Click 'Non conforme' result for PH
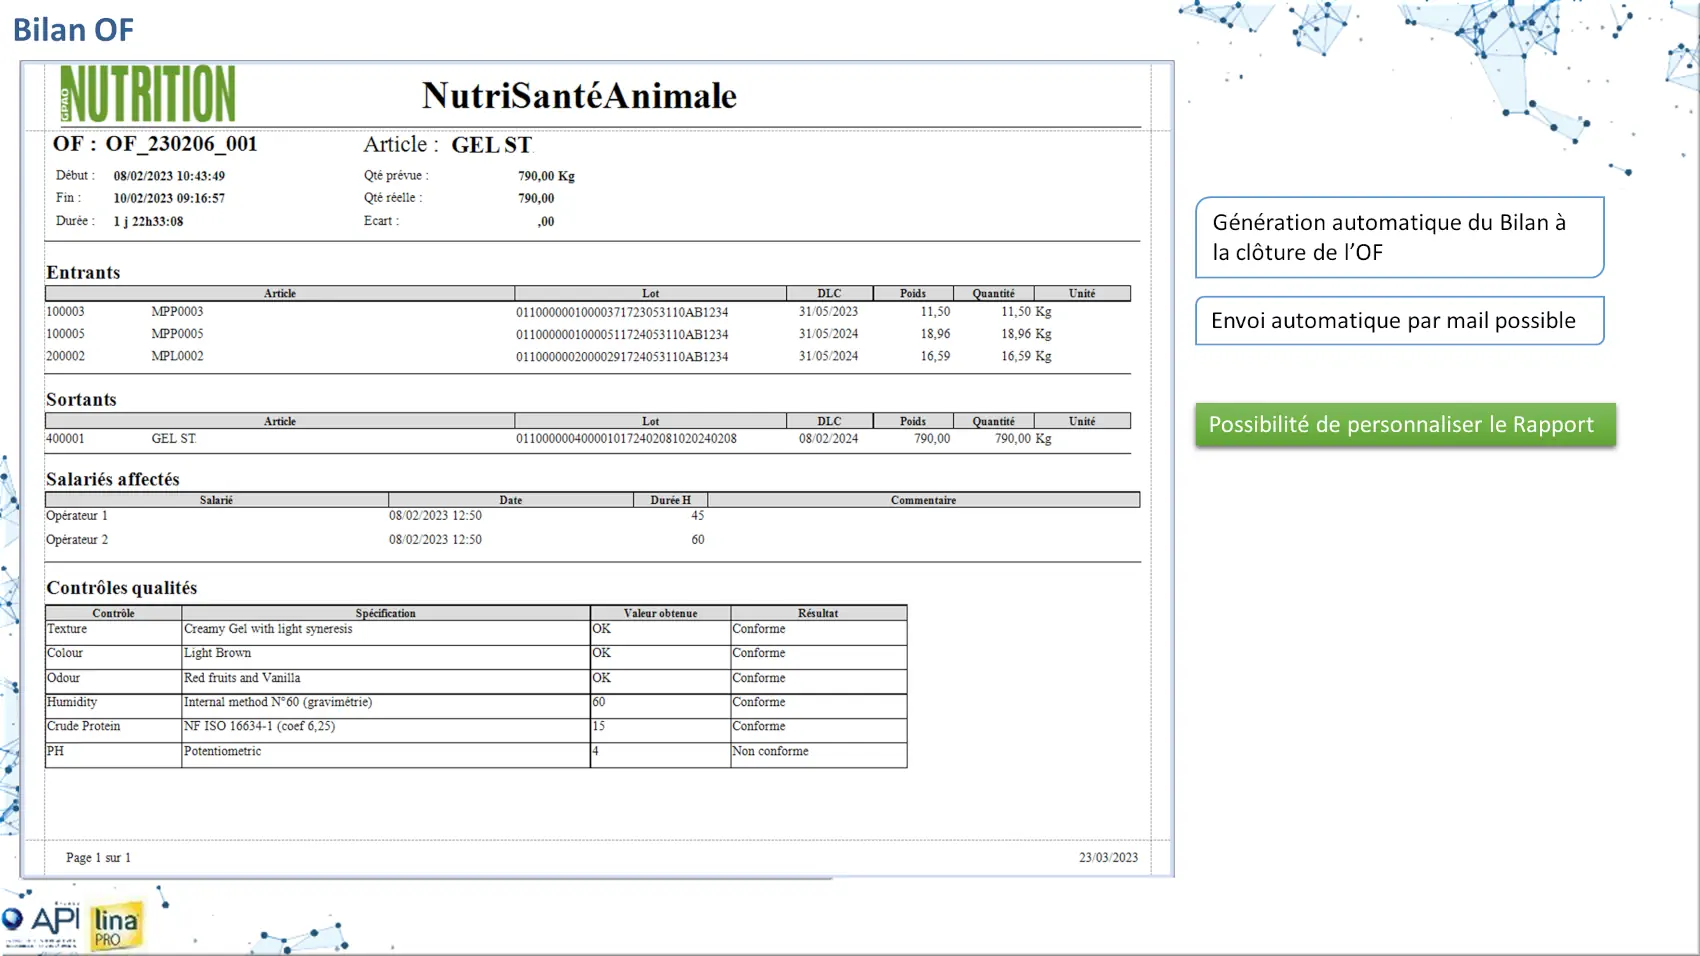1700x956 pixels. tap(770, 751)
